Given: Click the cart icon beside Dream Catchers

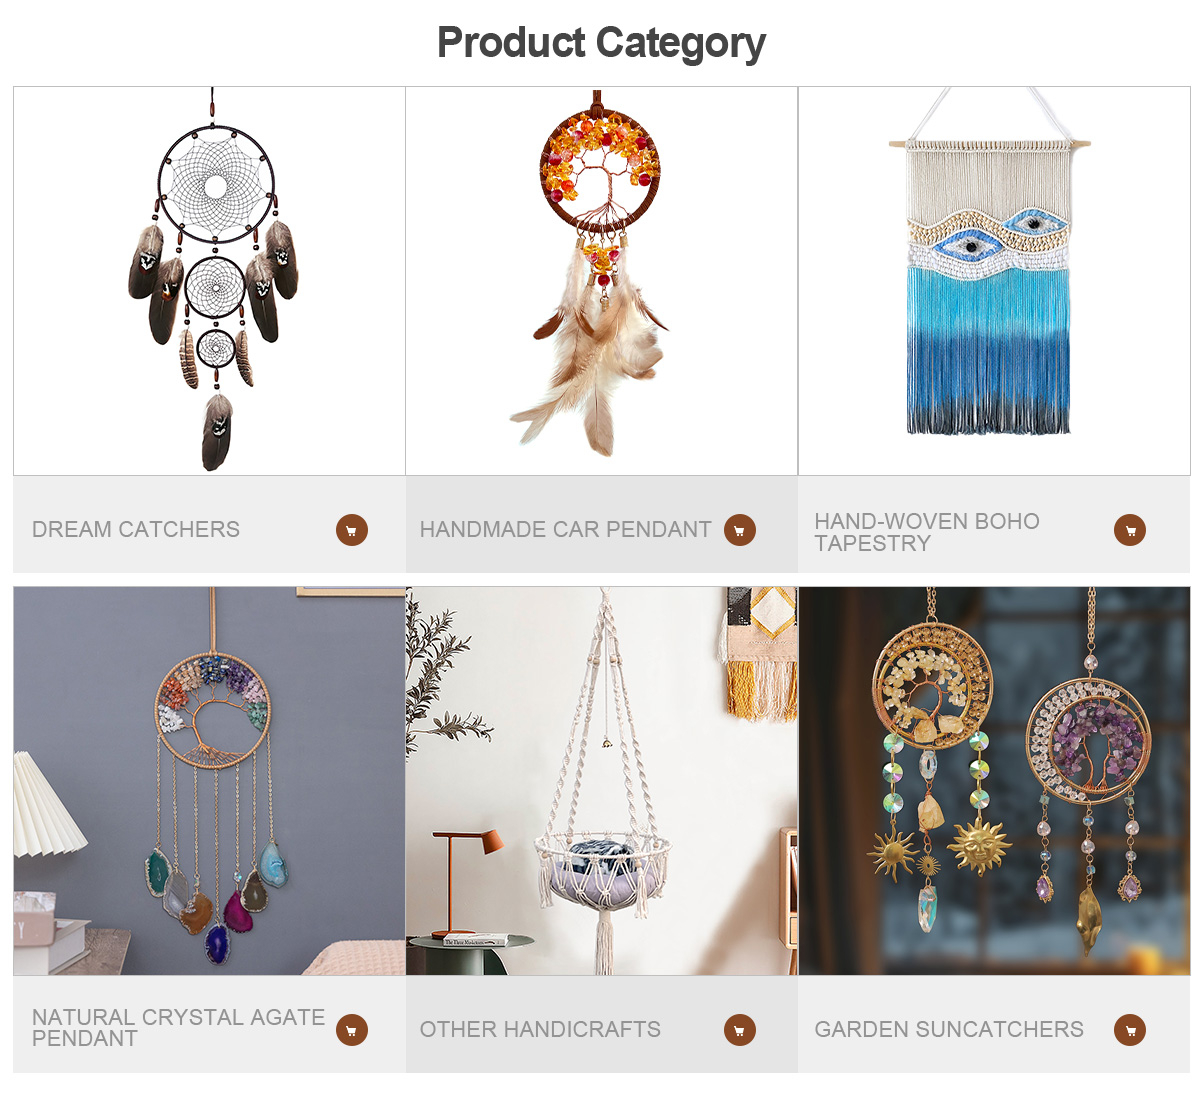Looking at the screenshot, I should (352, 530).
